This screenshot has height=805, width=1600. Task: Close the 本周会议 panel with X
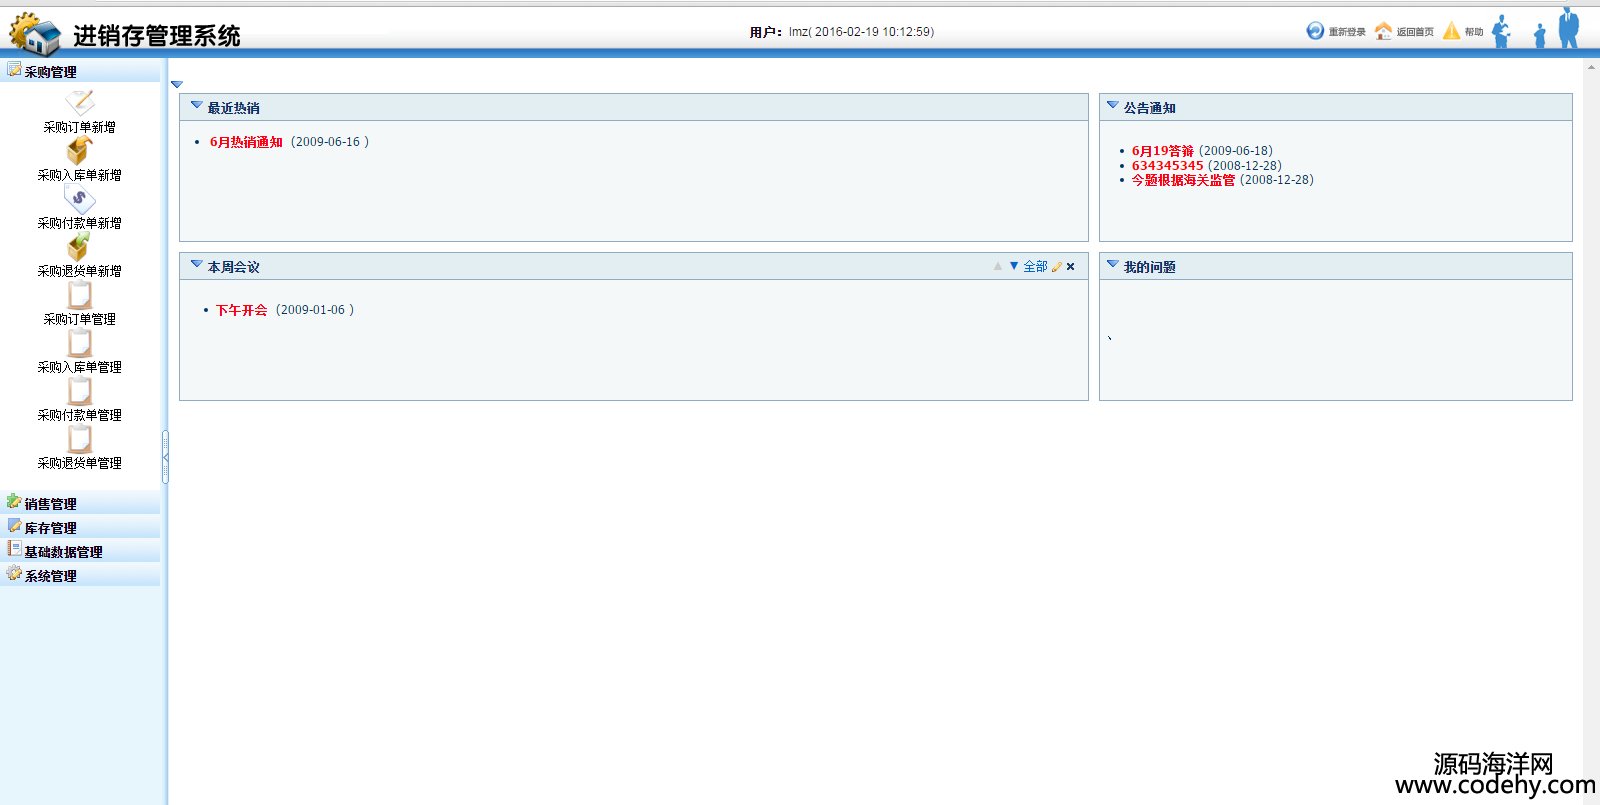[x=1071, y=267]
